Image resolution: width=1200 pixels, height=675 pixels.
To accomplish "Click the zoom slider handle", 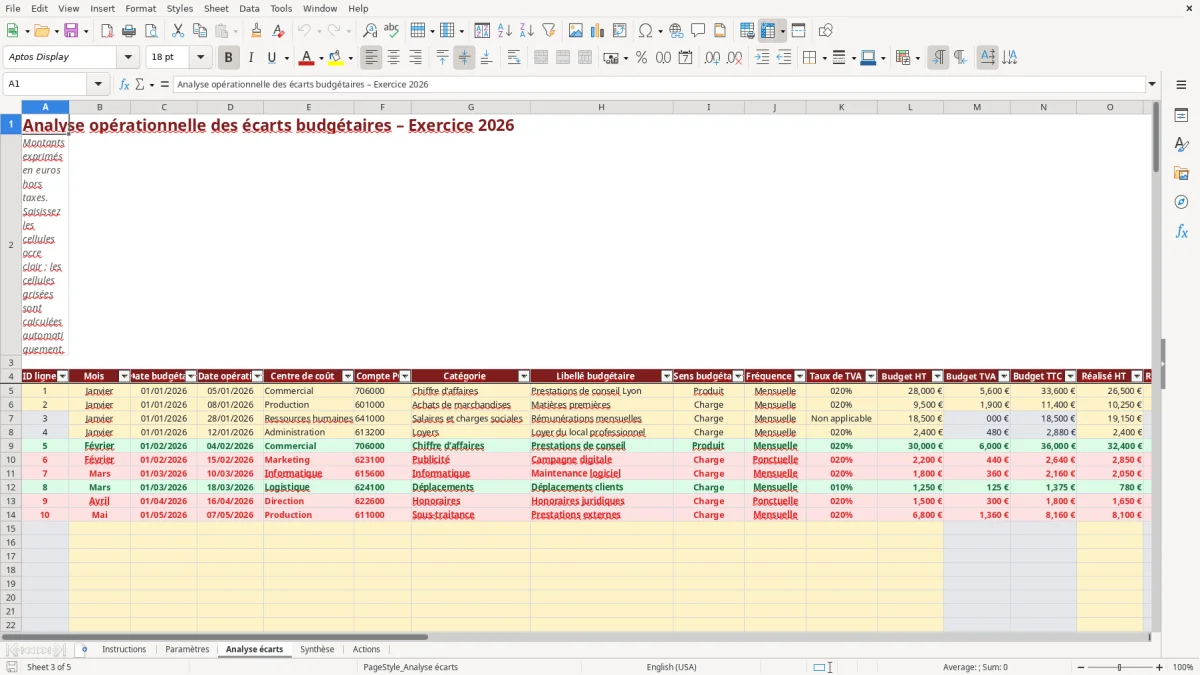I will tap(1119, 667).
